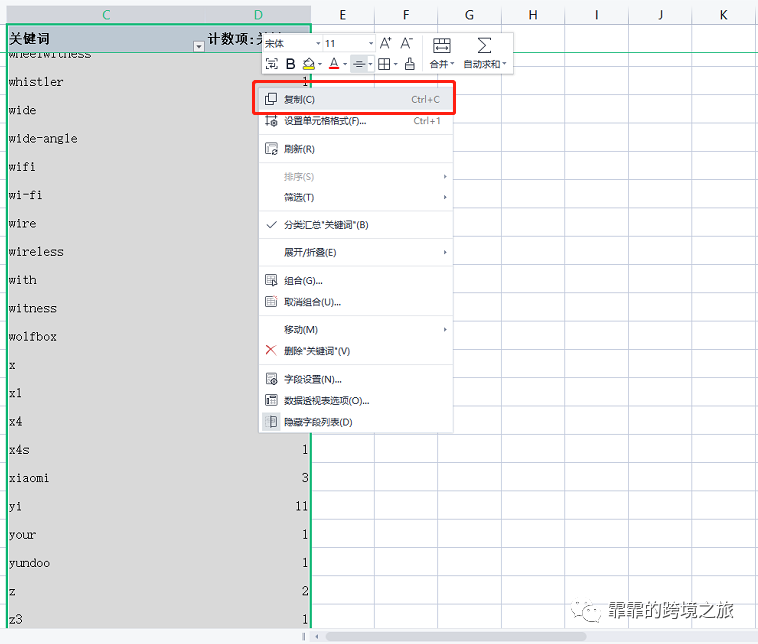Apply yellow fill color bucket icon
758x644 pixels.
[308, 64]
